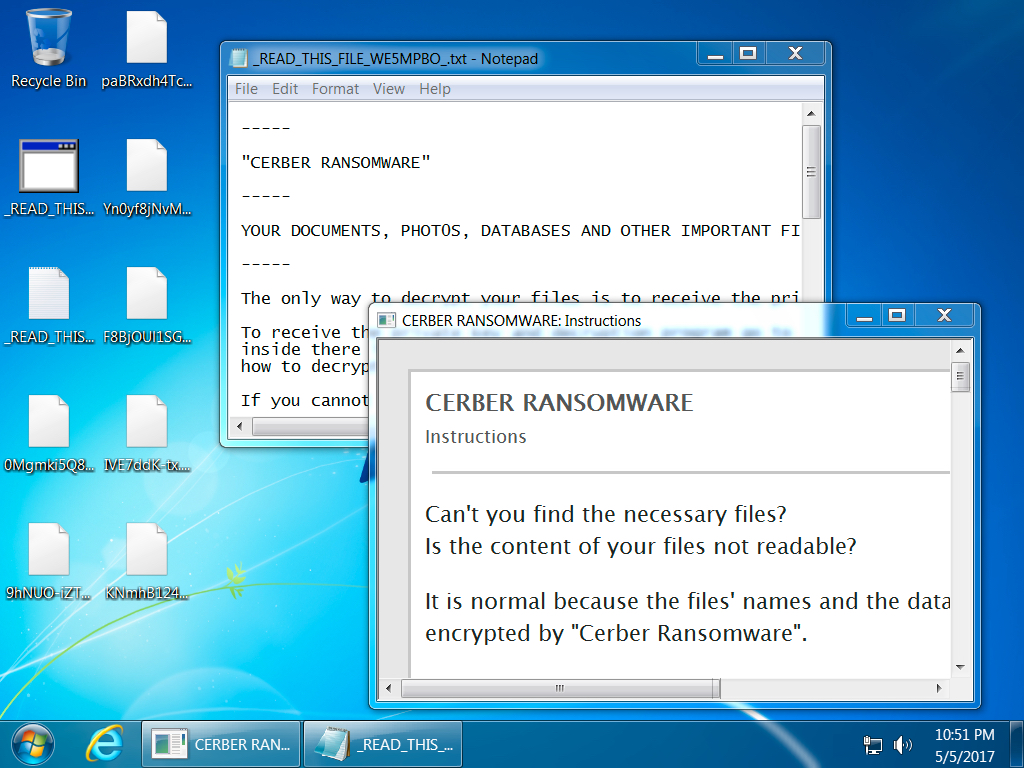Click Notepad vertical scrollbar up arrow
1024x768 pixels.
811,114
